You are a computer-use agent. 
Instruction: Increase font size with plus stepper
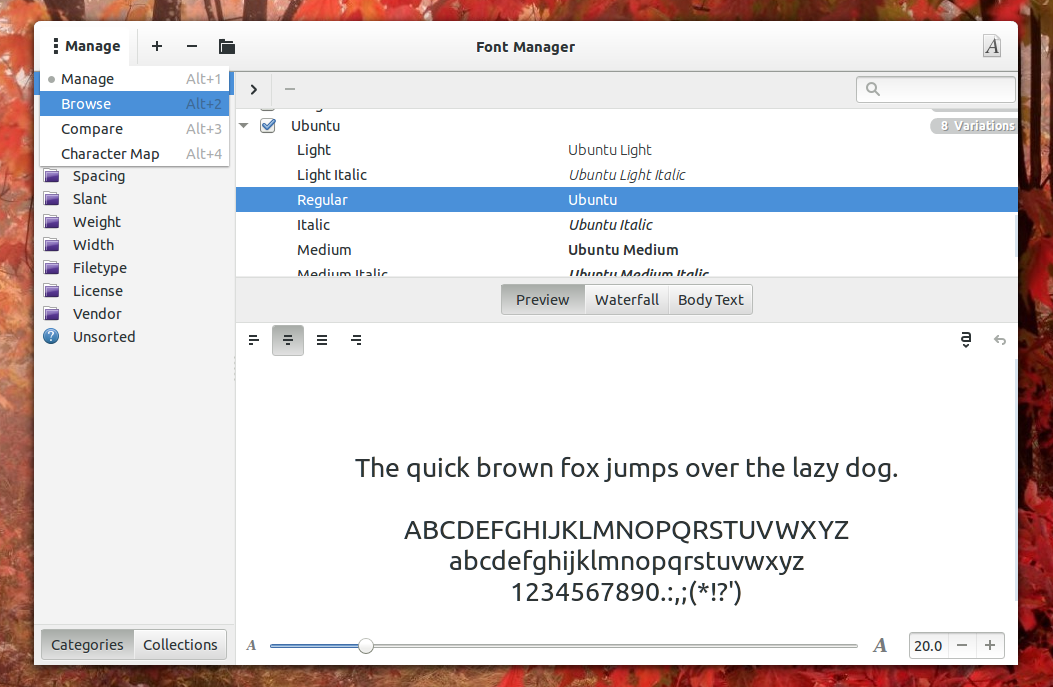click(x=990, y=645)
